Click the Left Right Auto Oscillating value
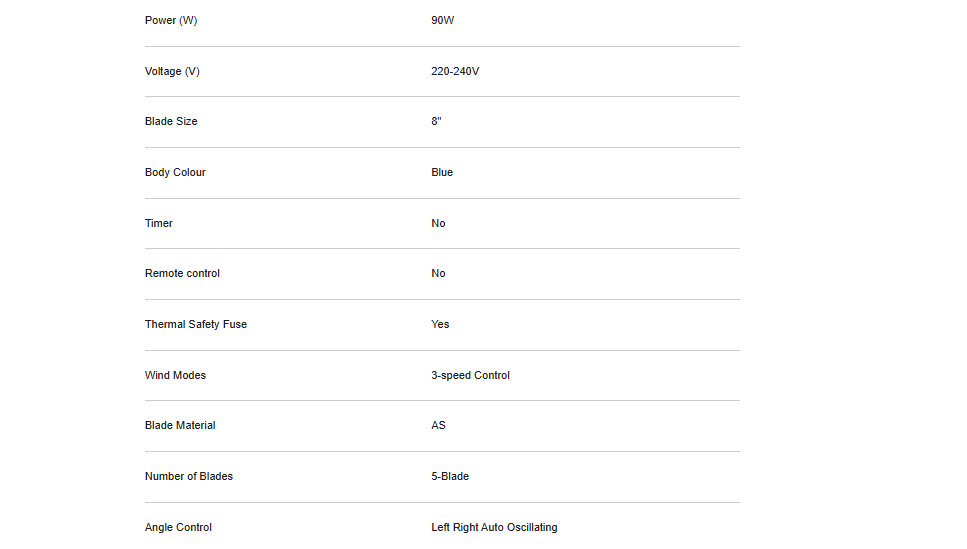The width and height of the screenshot is (967, 549). pyautogui.click(x=494, y=527)
